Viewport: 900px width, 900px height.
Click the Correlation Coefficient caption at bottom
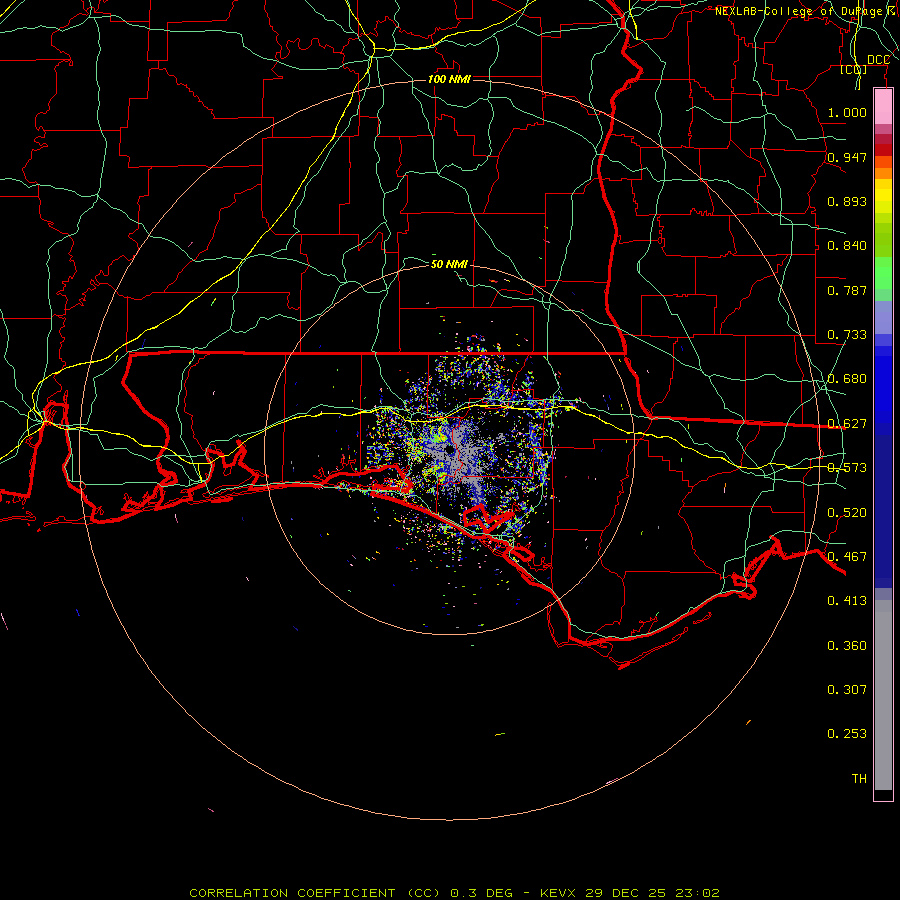click(454, 893)
